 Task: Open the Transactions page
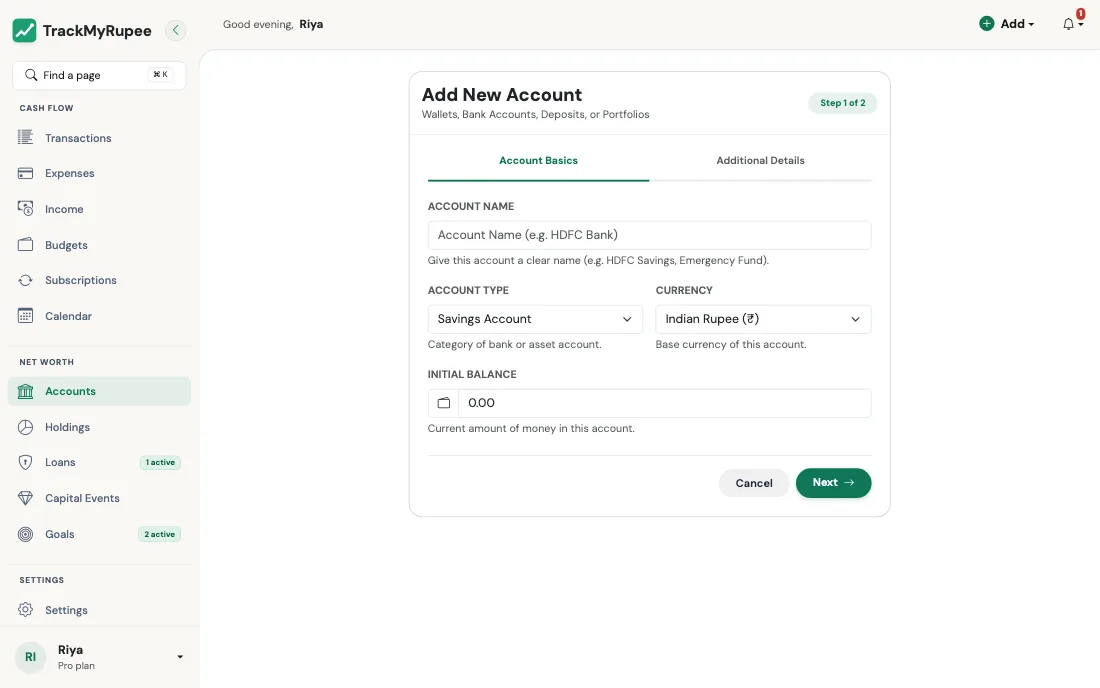pyautogui.click(x=99, y=138)
